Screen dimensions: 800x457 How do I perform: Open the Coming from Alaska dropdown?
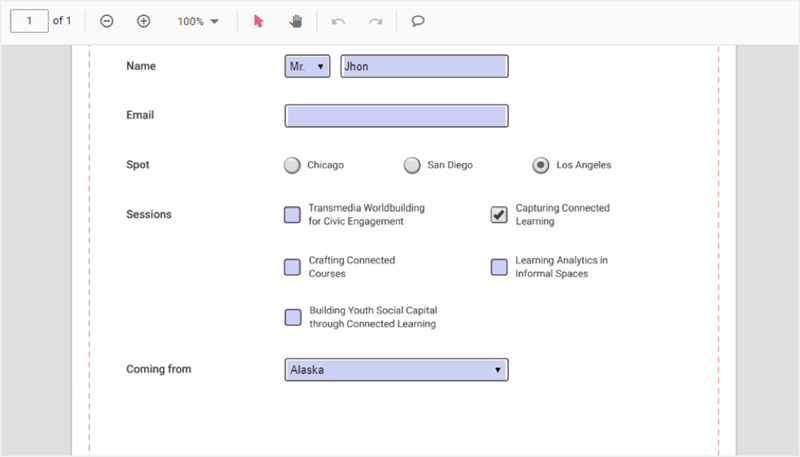[396, 370]
